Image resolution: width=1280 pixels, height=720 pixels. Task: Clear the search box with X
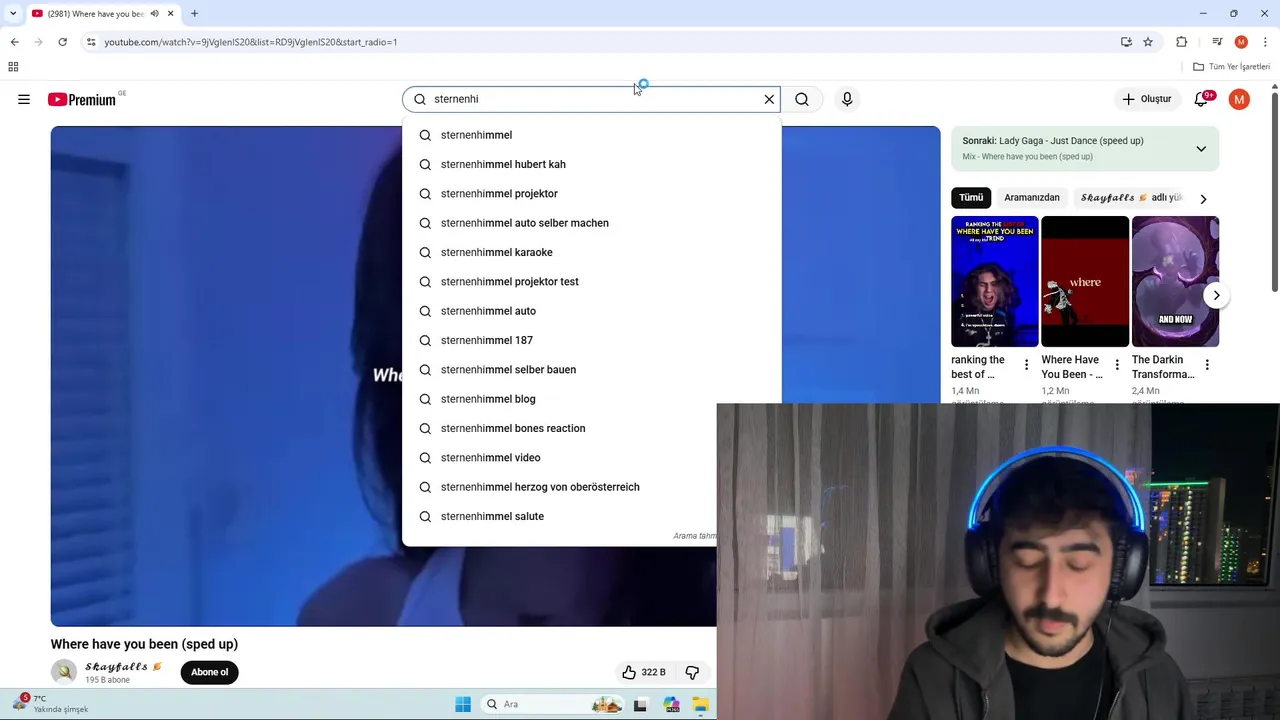[x=769, y=99]
